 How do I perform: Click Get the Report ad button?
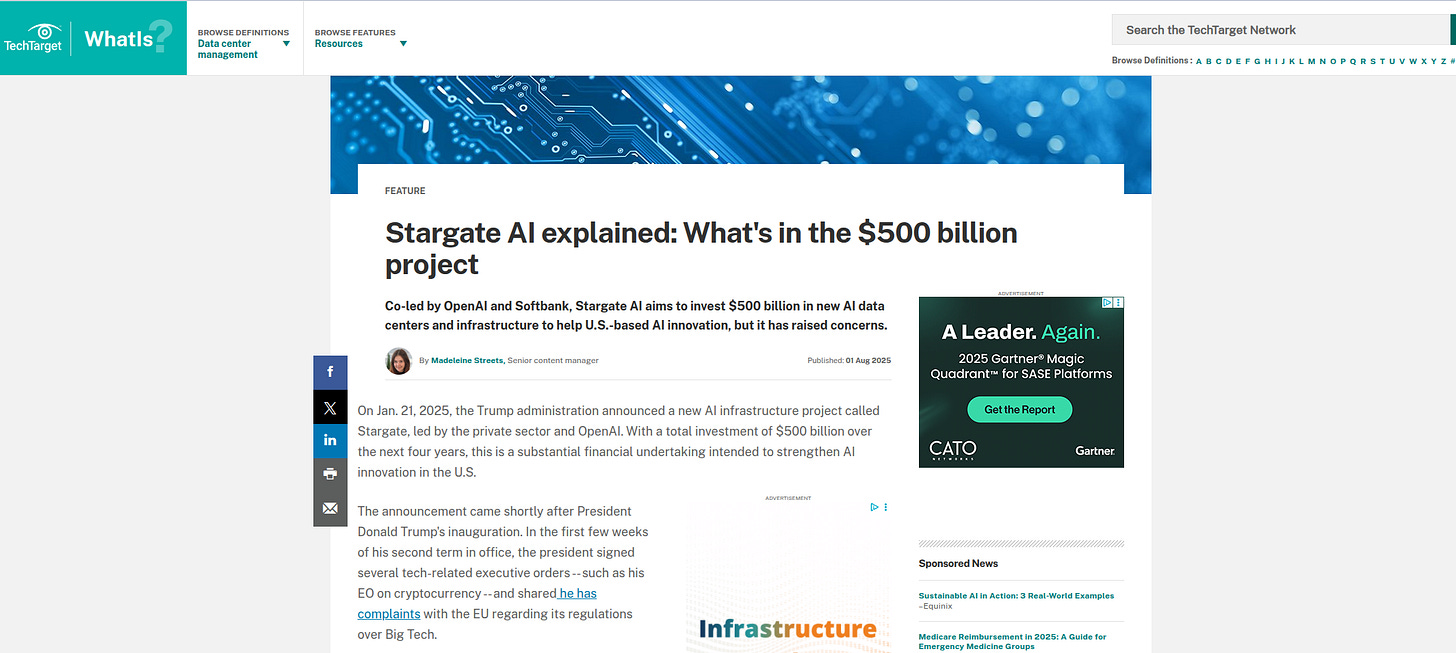coord(1019,409)
